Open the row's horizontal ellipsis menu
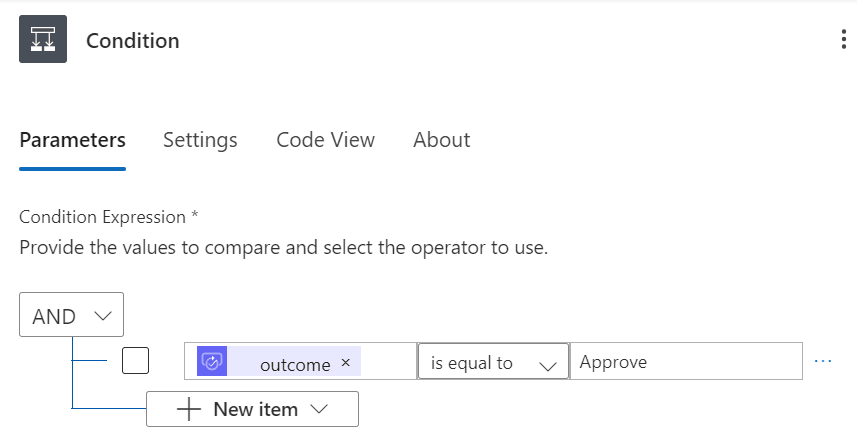Viewport: 857px width, 441px height. point(823,362)
